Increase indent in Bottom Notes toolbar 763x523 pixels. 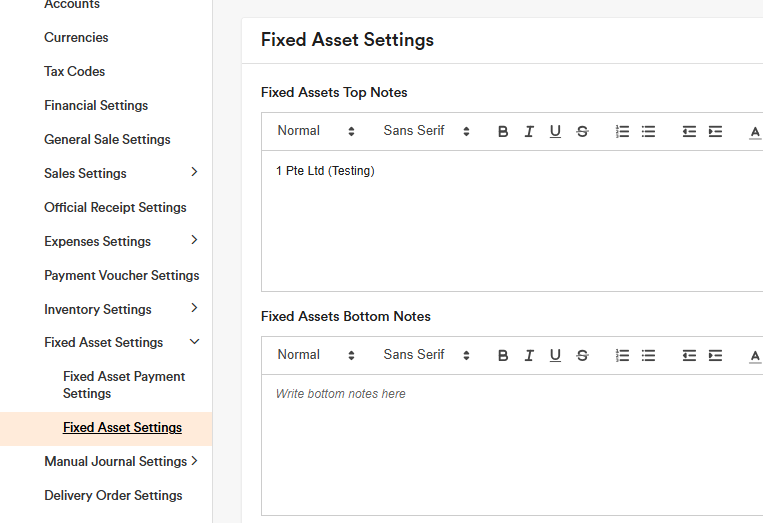coord(715,356)
